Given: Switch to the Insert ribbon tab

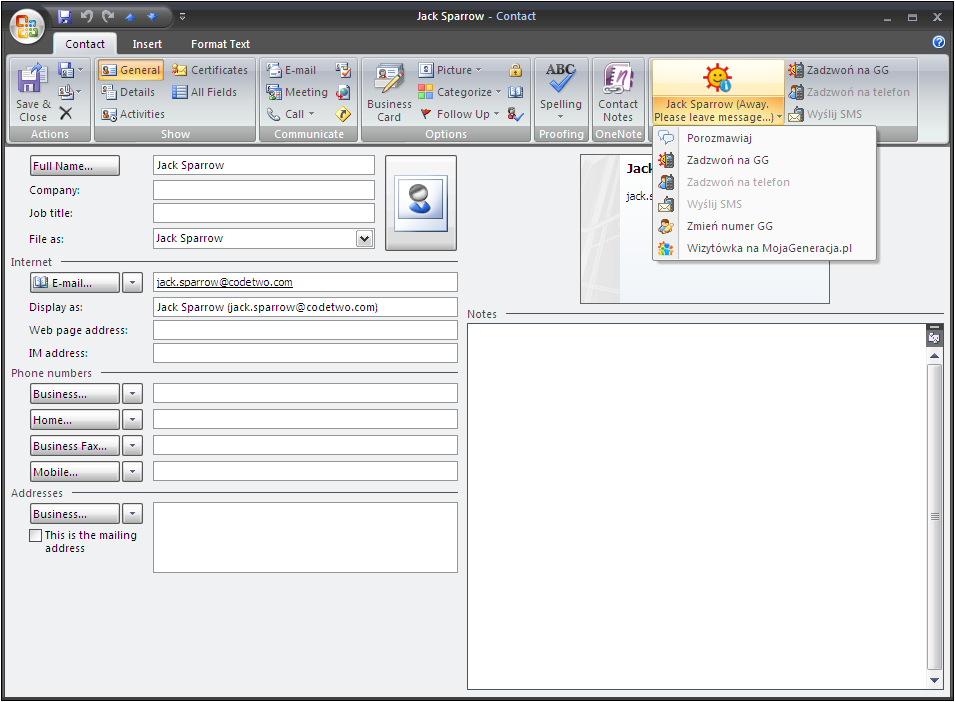Looking at the screenshot, I should coord(147,44).
